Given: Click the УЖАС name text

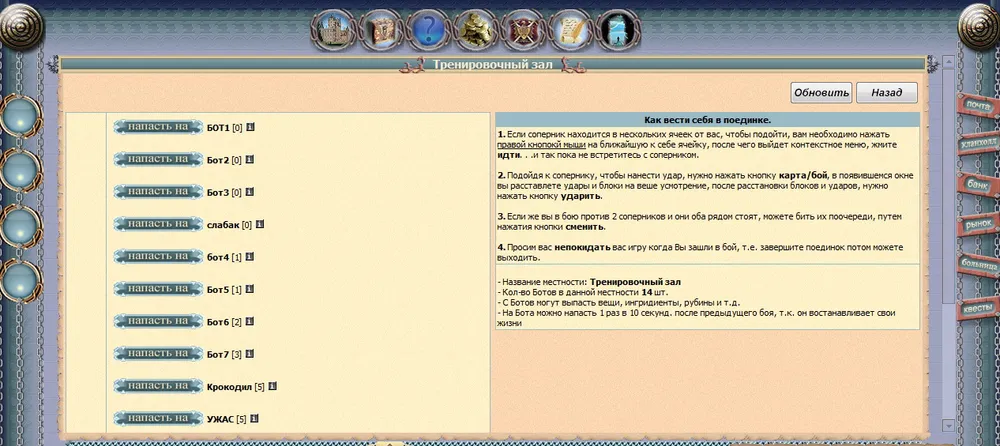Looking at the screenshot, I should 220,420.
